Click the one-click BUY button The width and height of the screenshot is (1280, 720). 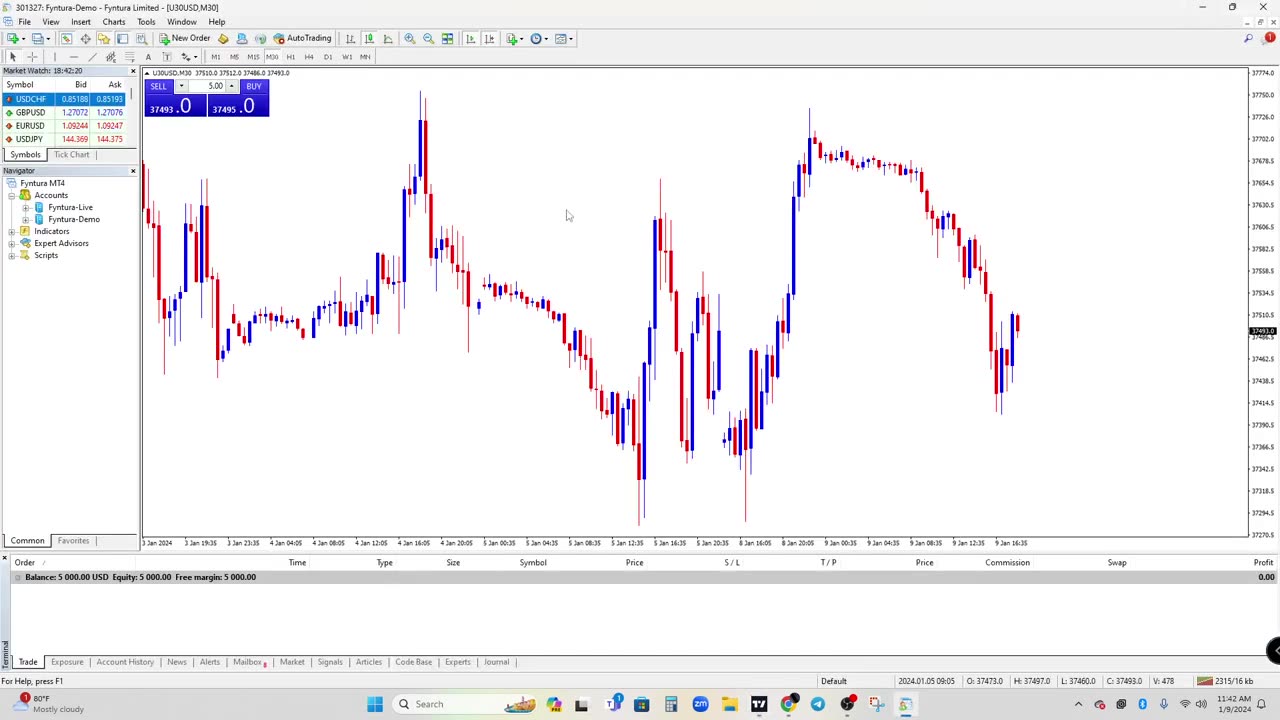254,86
